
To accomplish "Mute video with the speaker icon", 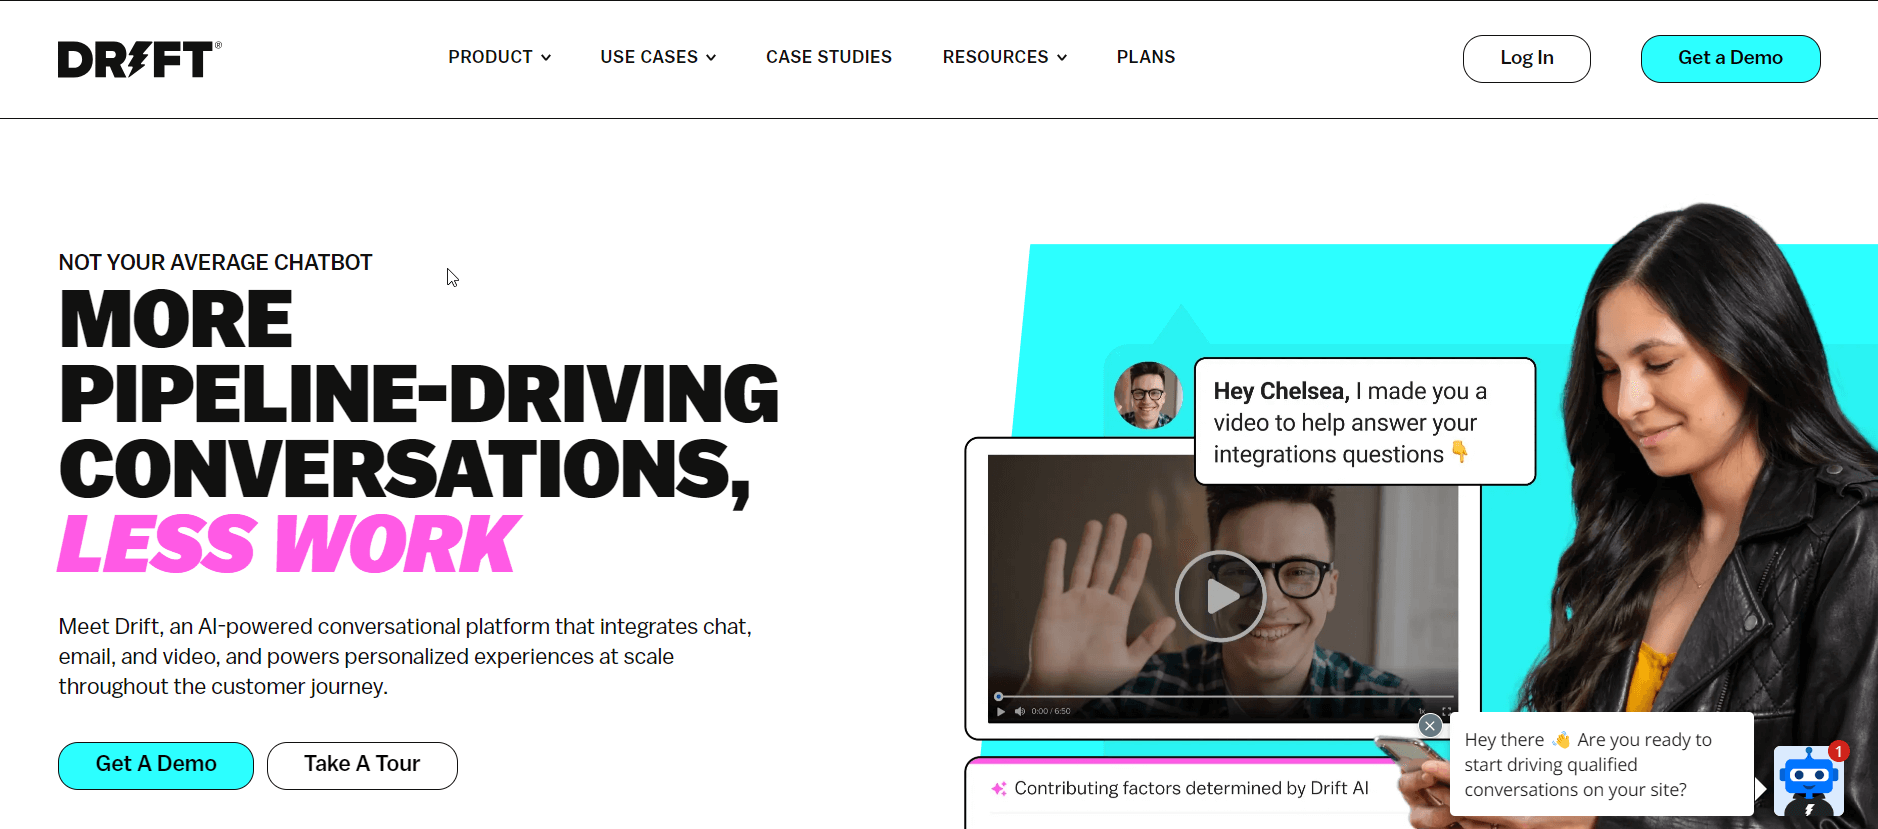I will pyautogui.click(x=1020, y=711).
